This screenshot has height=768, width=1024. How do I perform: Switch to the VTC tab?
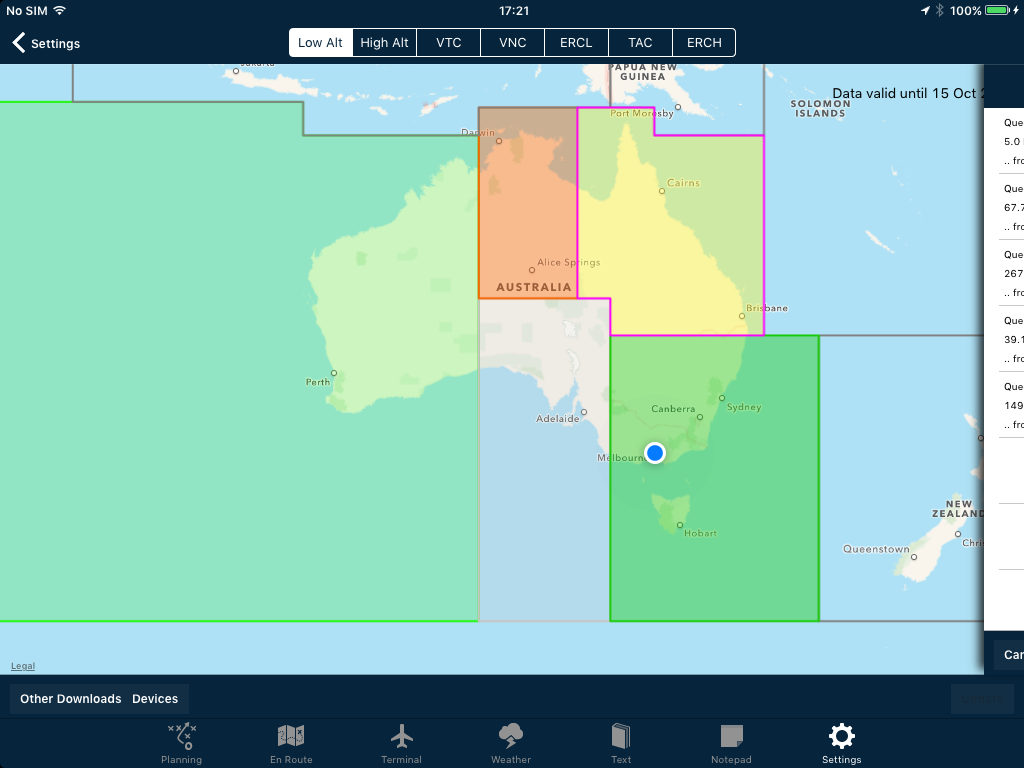[x=449, y=42]
